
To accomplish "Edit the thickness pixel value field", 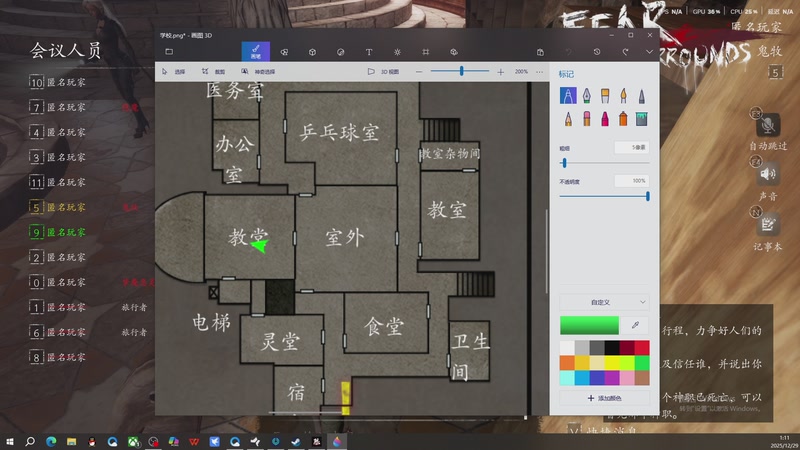I will pos(632,147).
